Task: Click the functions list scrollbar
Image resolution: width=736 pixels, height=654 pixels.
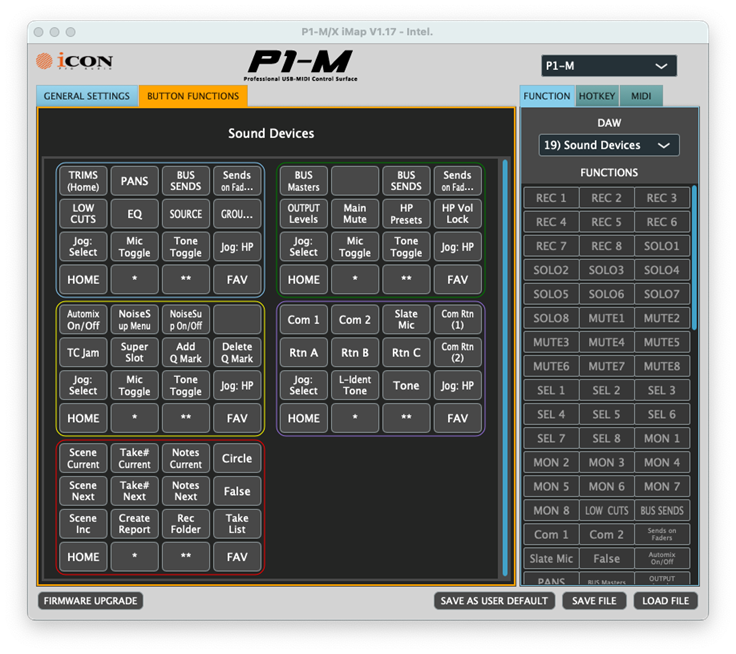Action: [694, 257]
